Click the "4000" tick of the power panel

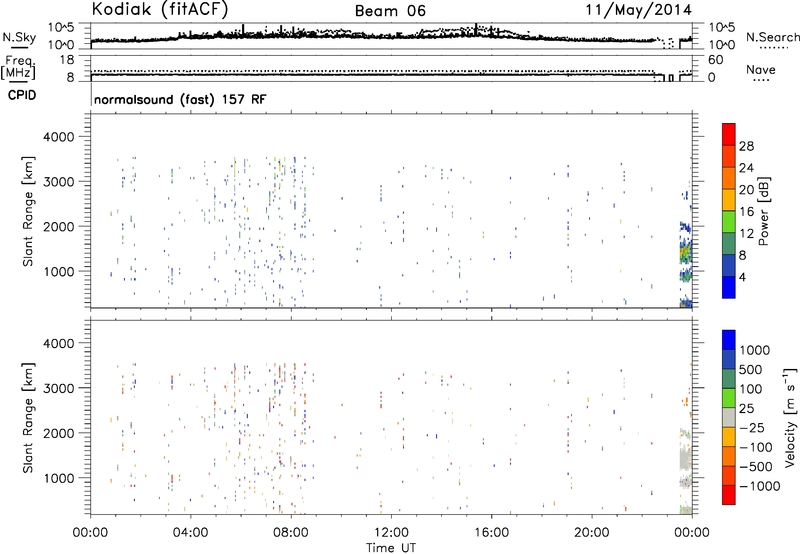pyautogui.click(x=58, y=137)
